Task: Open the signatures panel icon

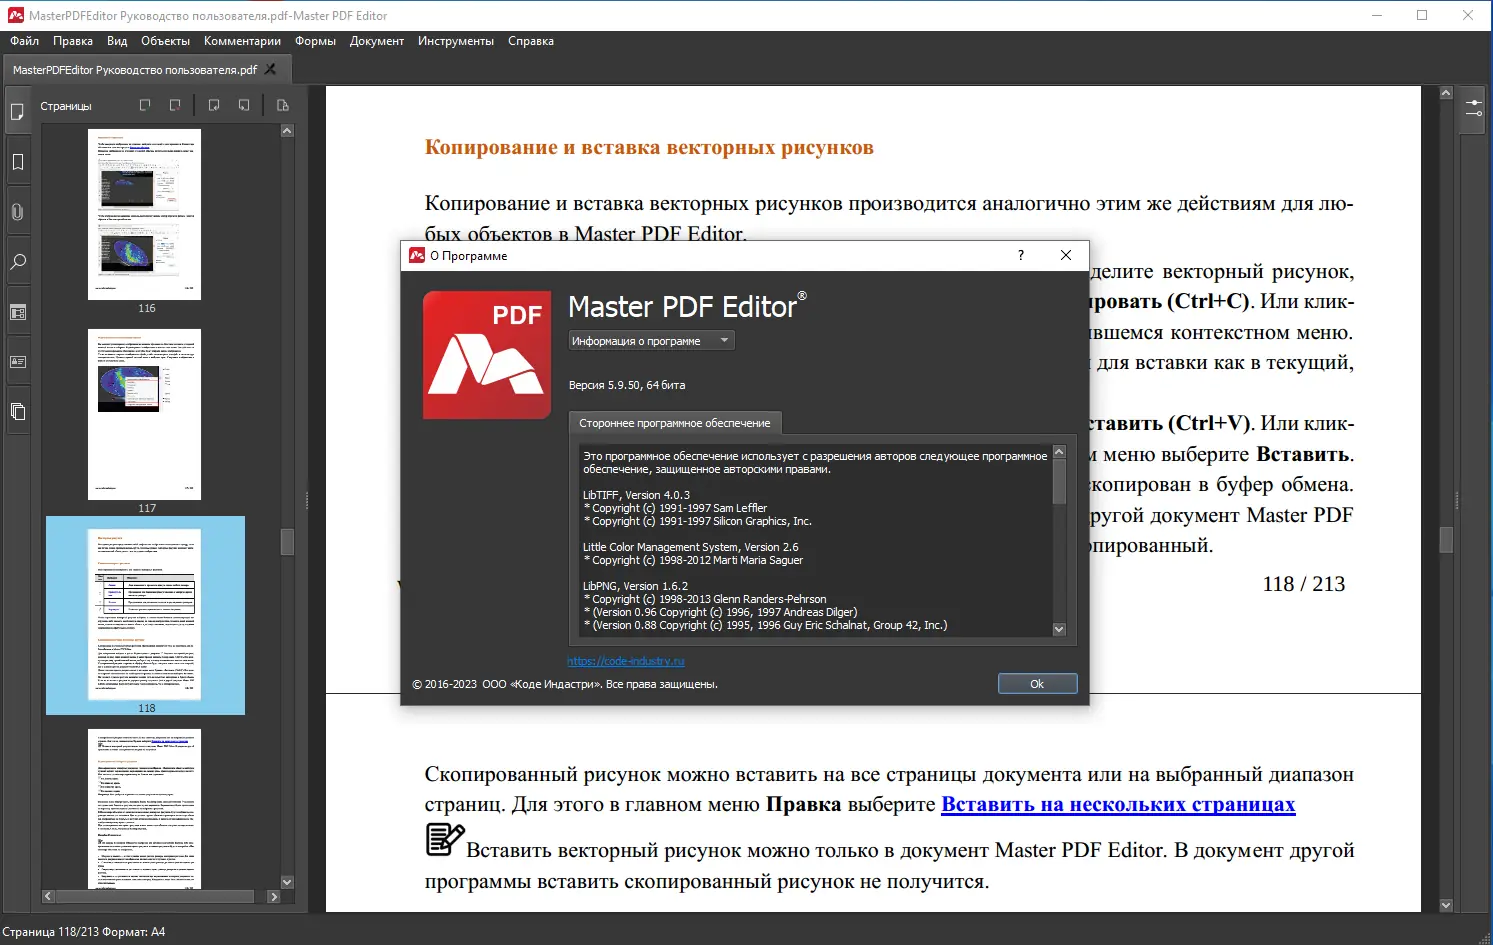Action: [x=17, y=362]
